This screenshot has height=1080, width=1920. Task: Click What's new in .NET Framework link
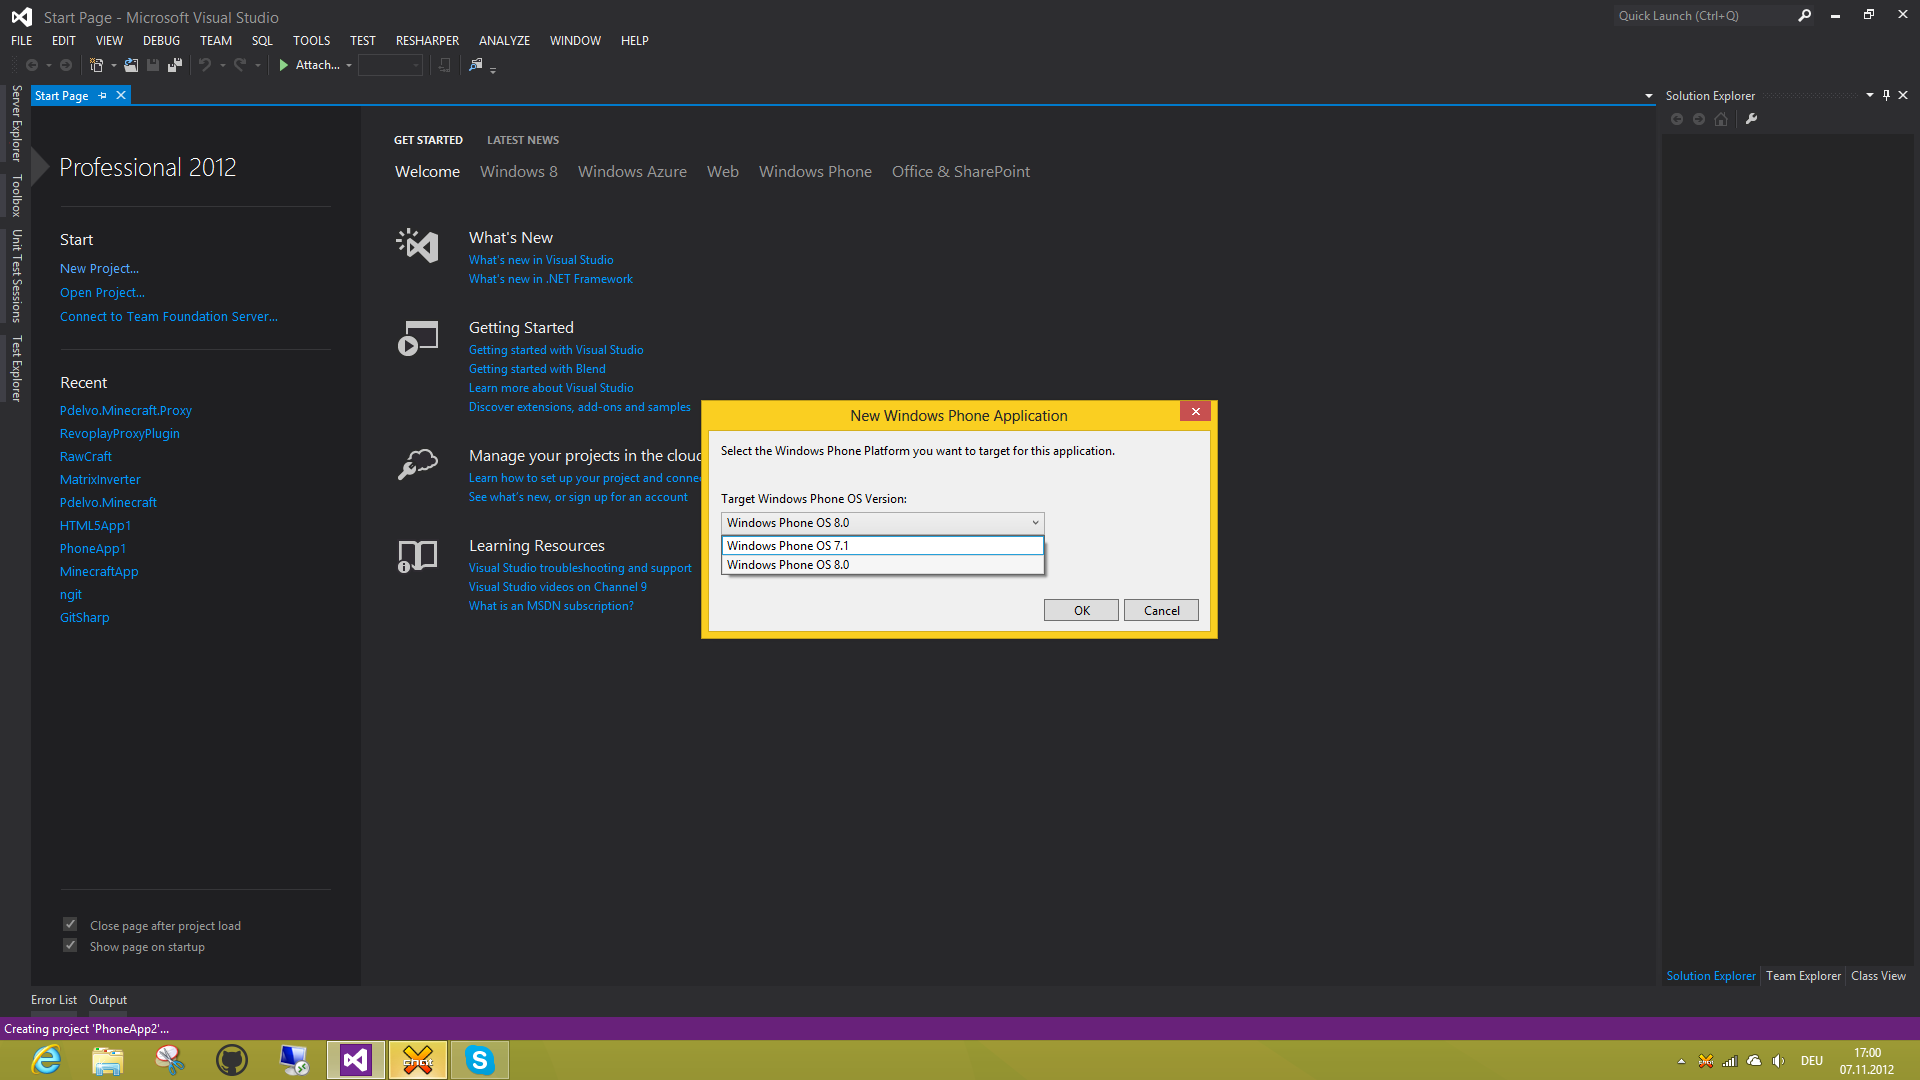pyautogui.click(x=551, y=279)
